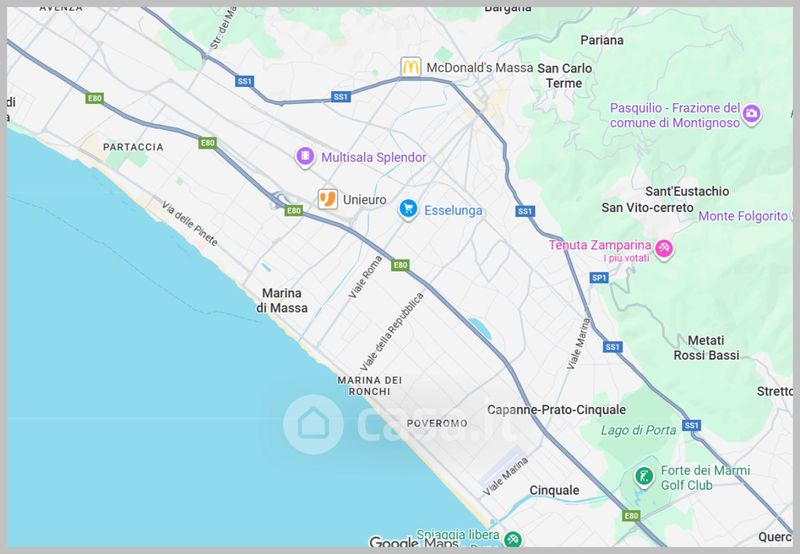This screenshot has width=800, height=554.
Task: Click the Partaccia district label
Action: point(133,147)
